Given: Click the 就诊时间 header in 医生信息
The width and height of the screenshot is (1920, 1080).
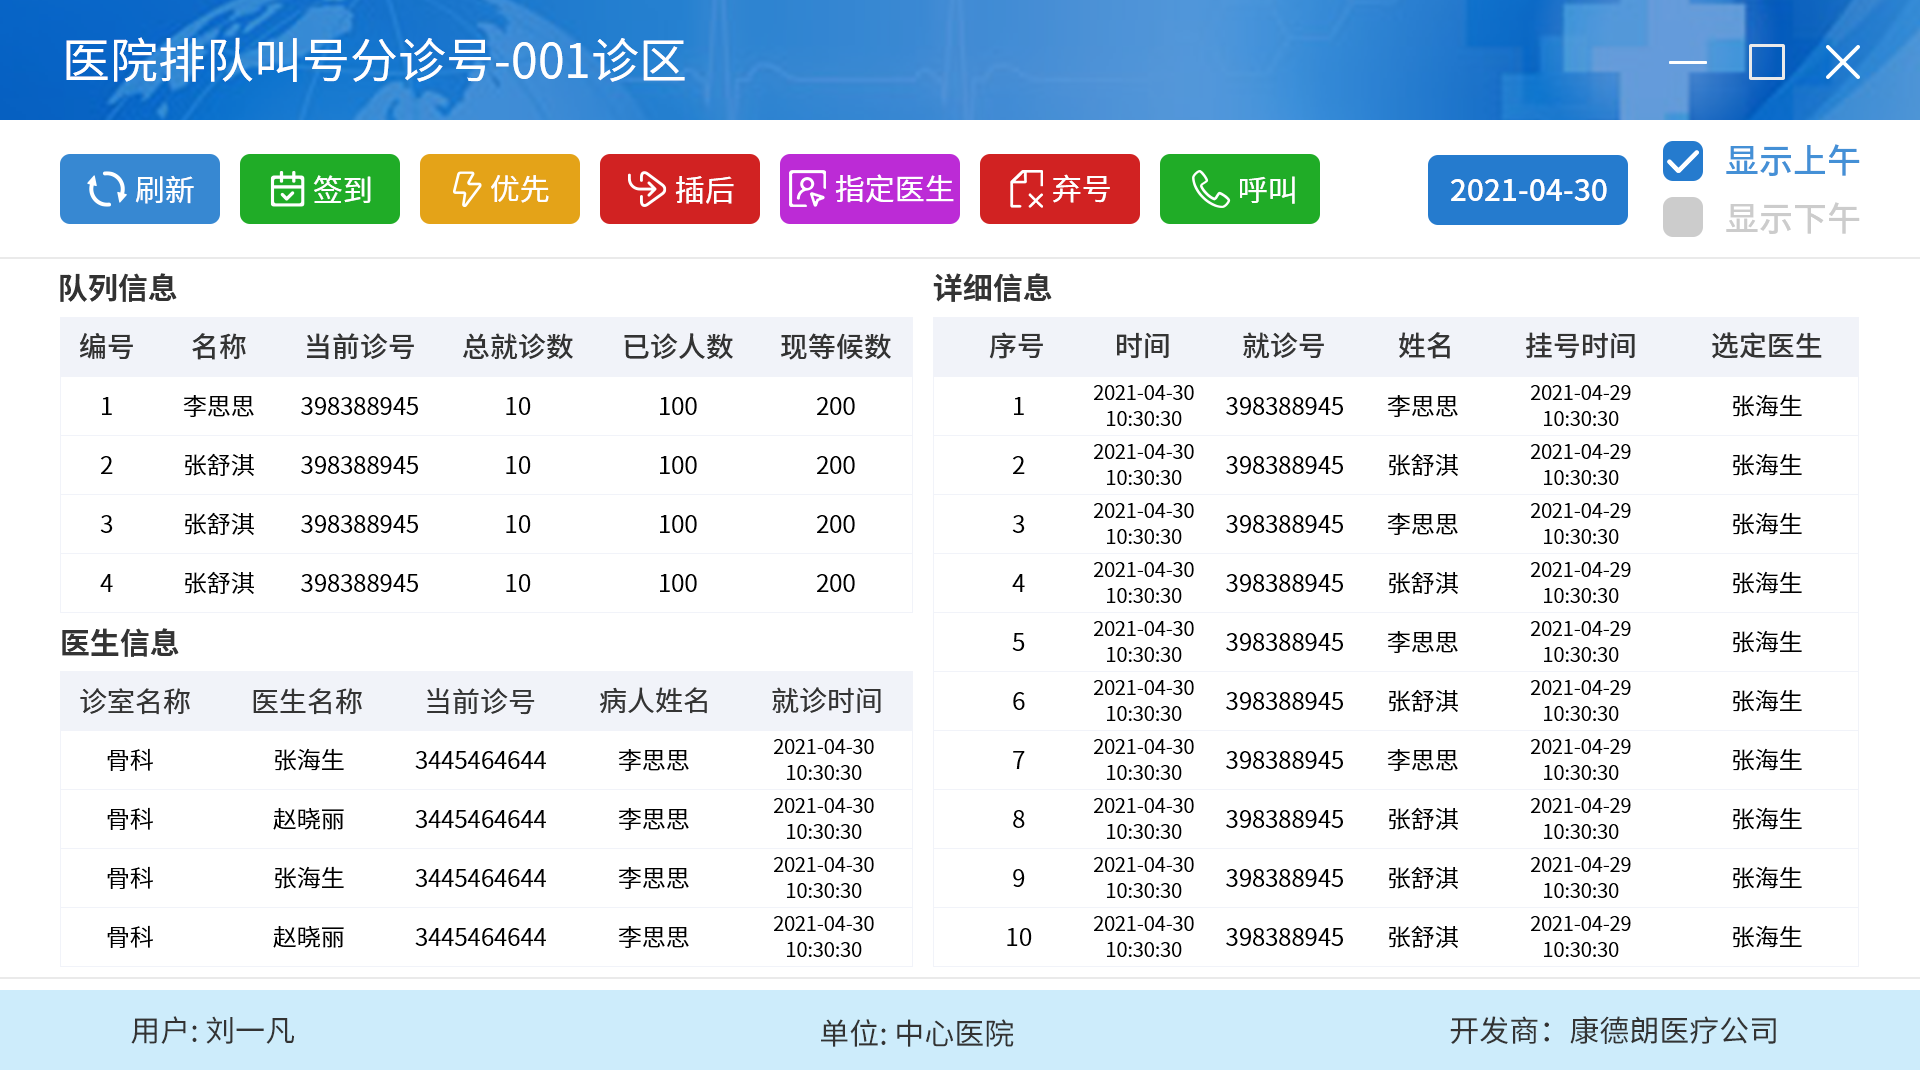Looking at the screenshot, I should click(826, 701).
